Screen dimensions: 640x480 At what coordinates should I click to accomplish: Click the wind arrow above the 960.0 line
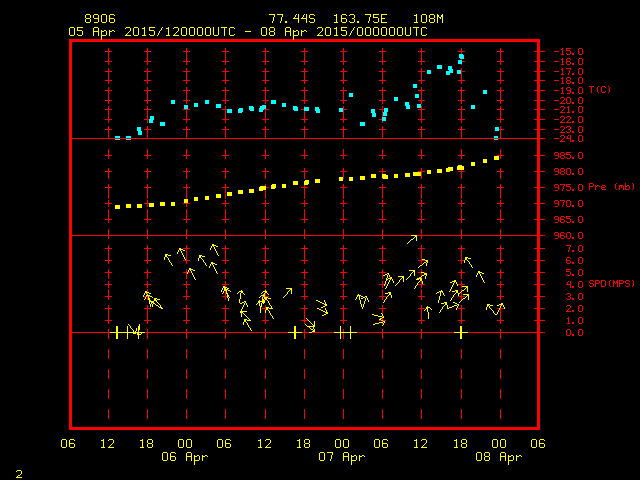coord(412,240)
